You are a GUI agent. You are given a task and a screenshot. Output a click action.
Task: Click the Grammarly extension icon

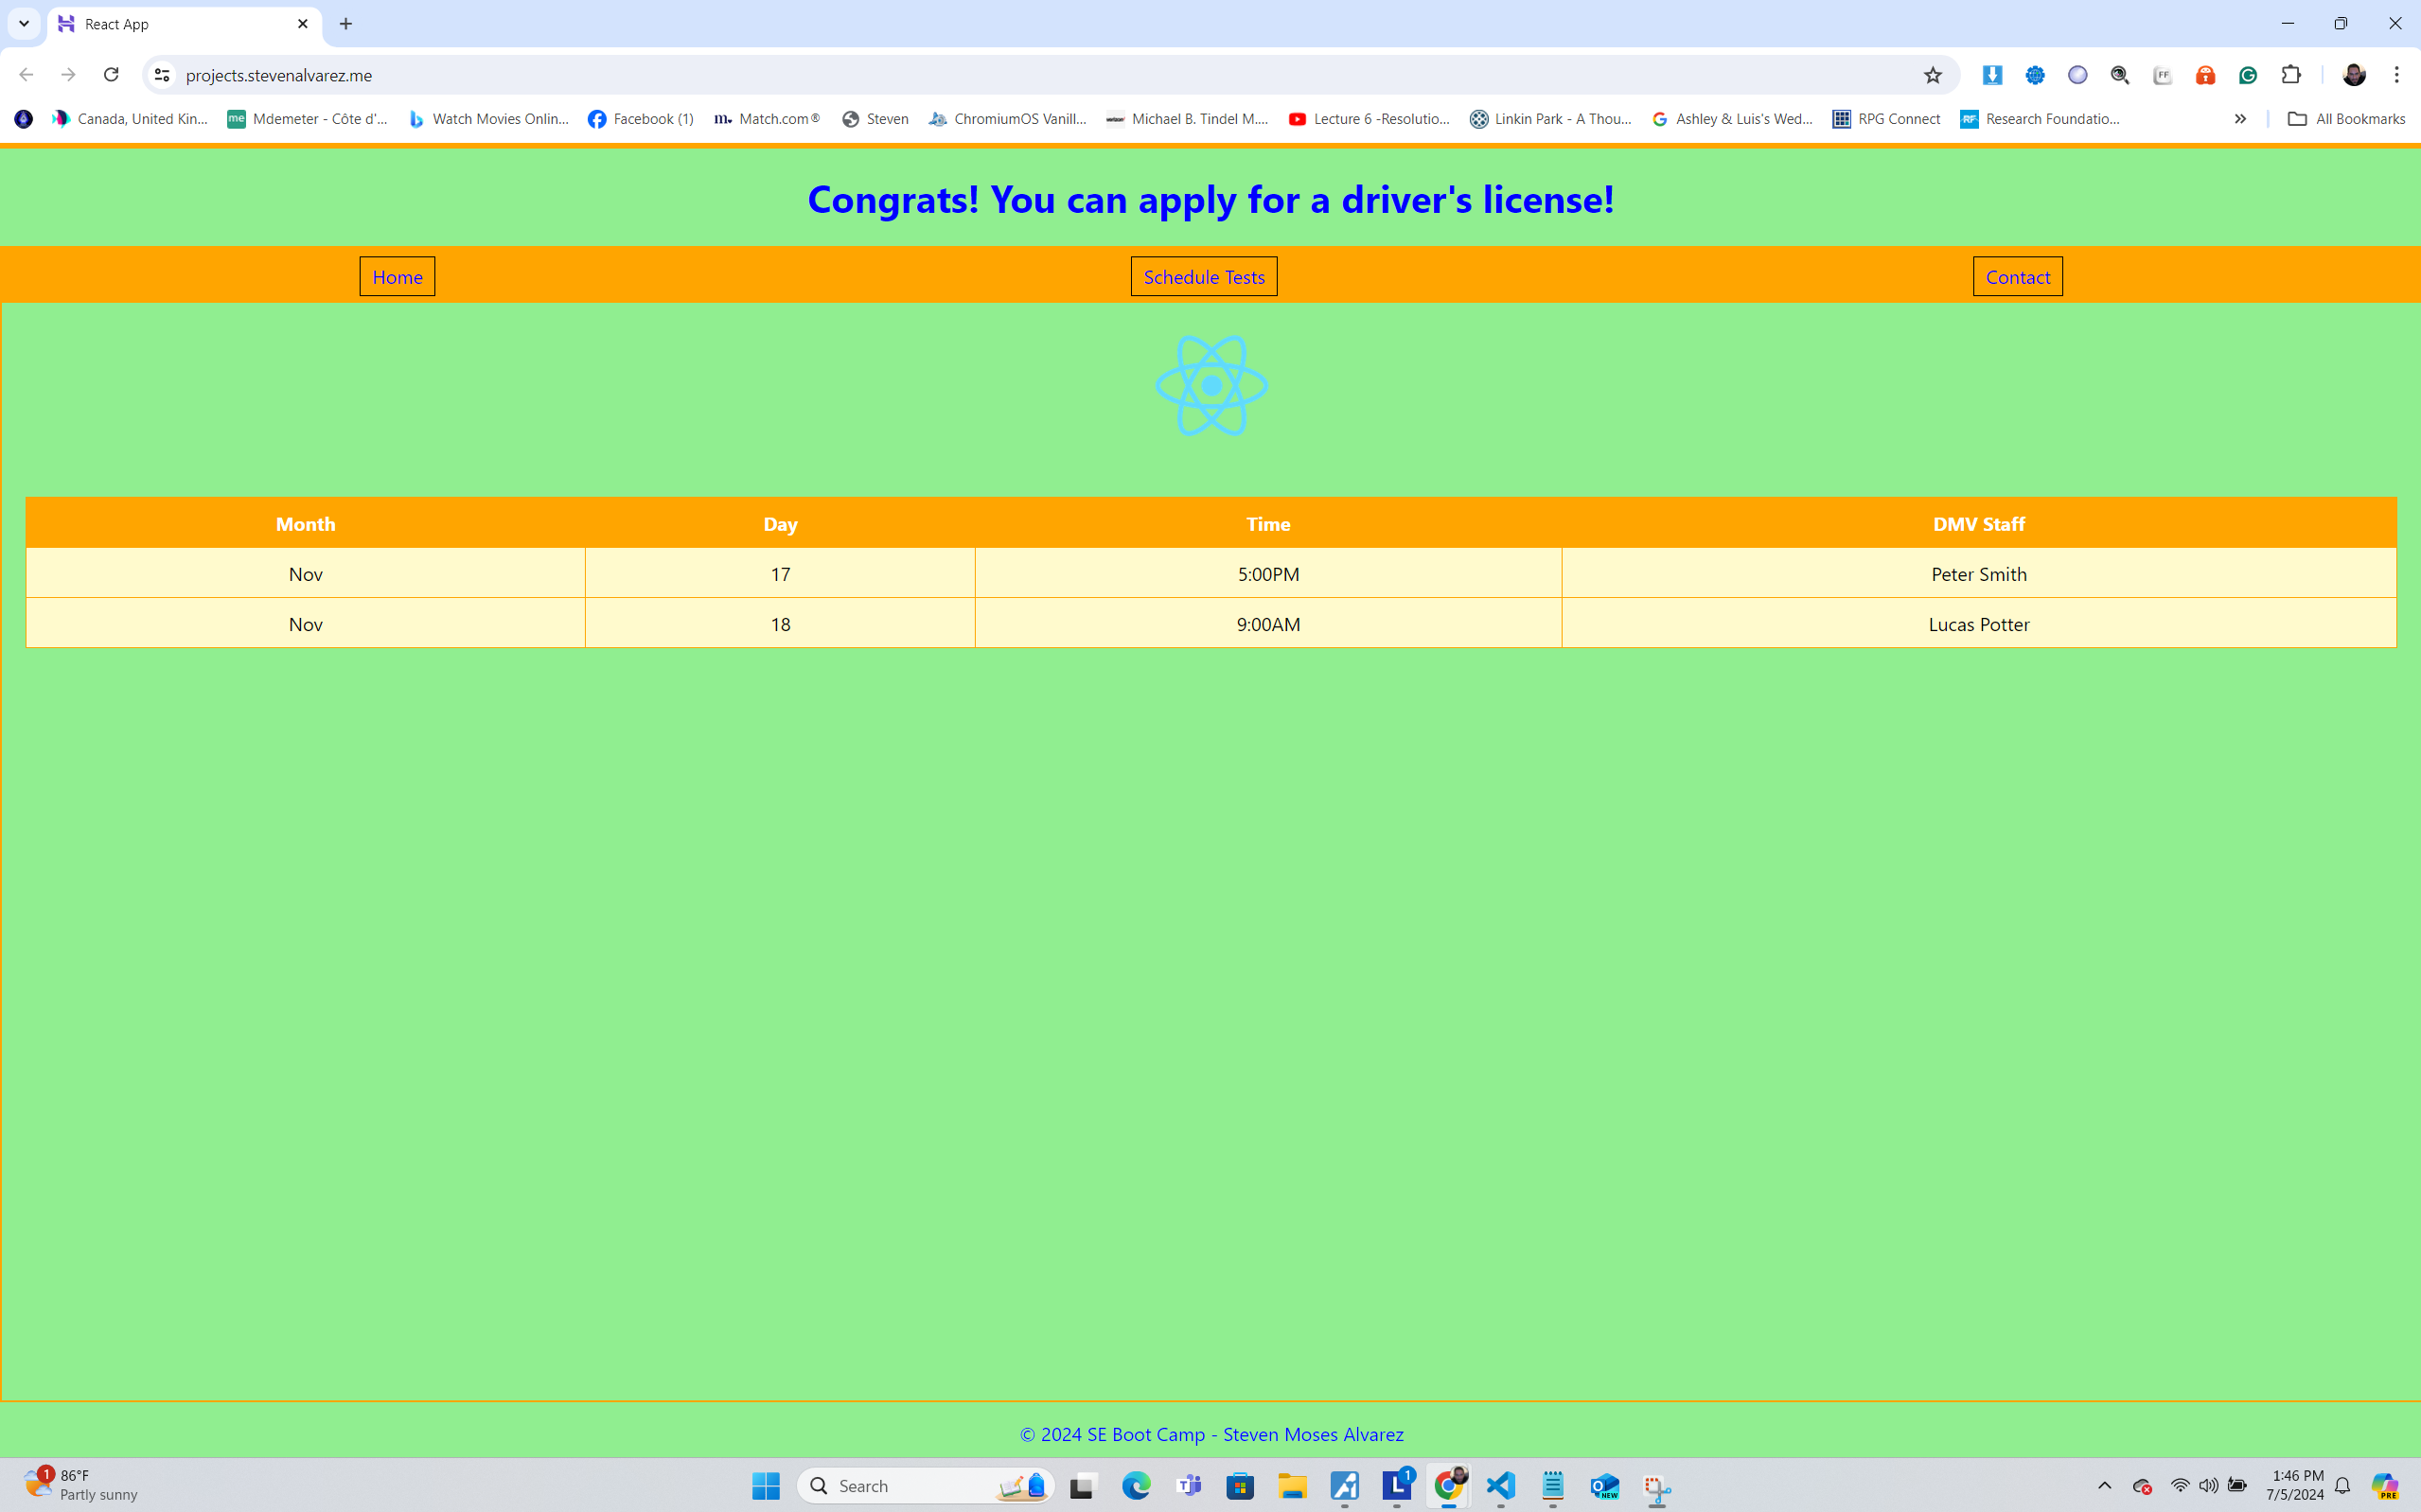click(2248, 75)
